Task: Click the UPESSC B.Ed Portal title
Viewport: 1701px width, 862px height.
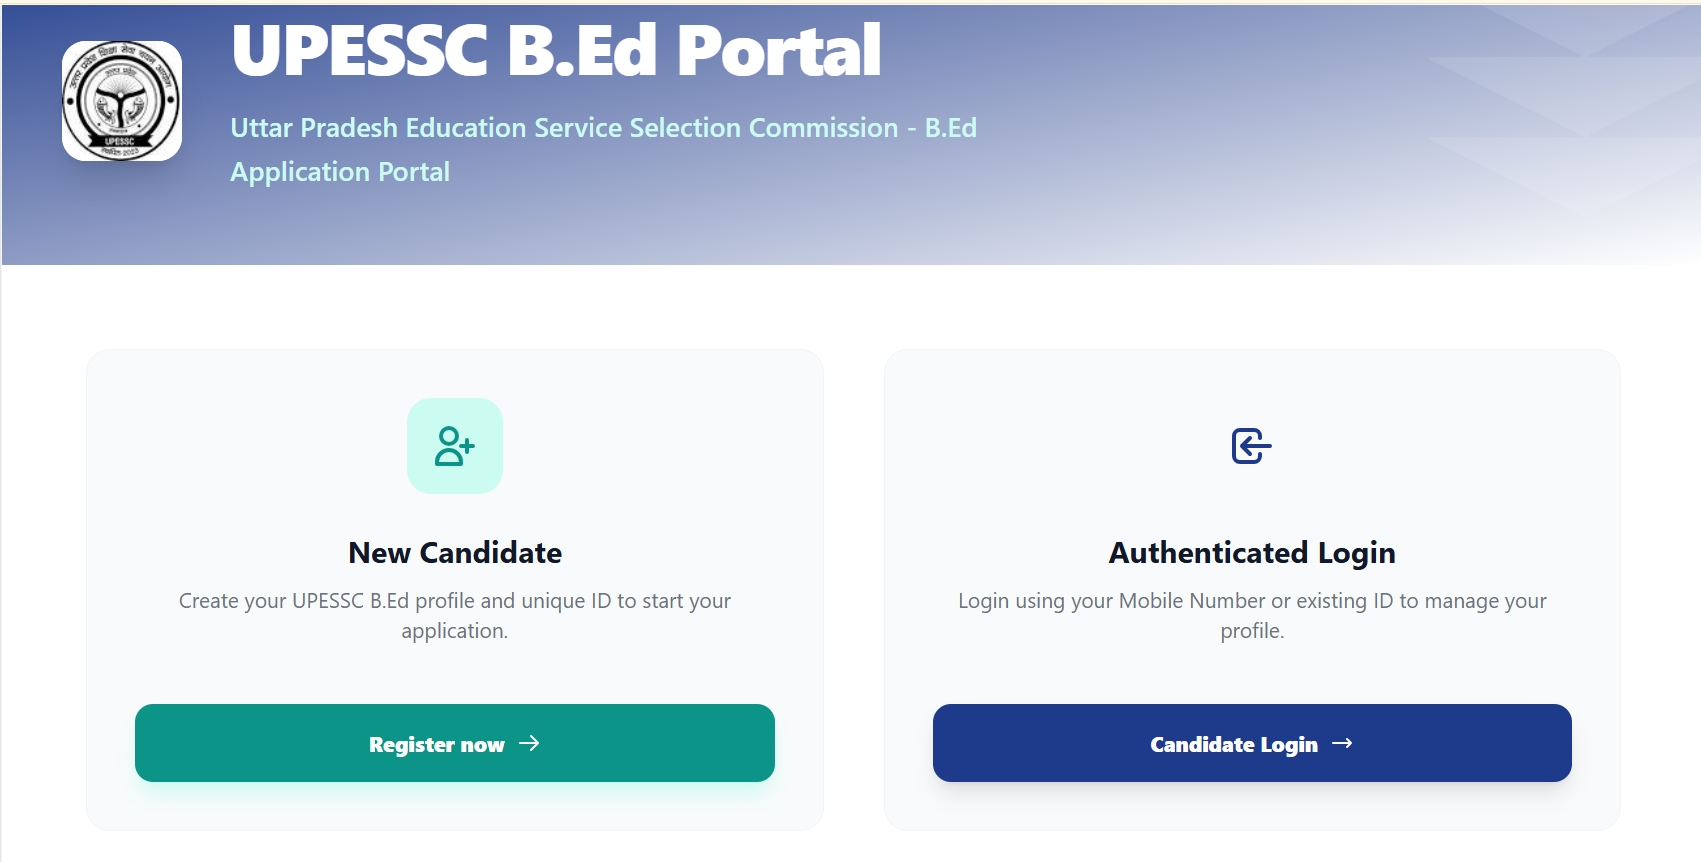Action: [x=556, y=52]
